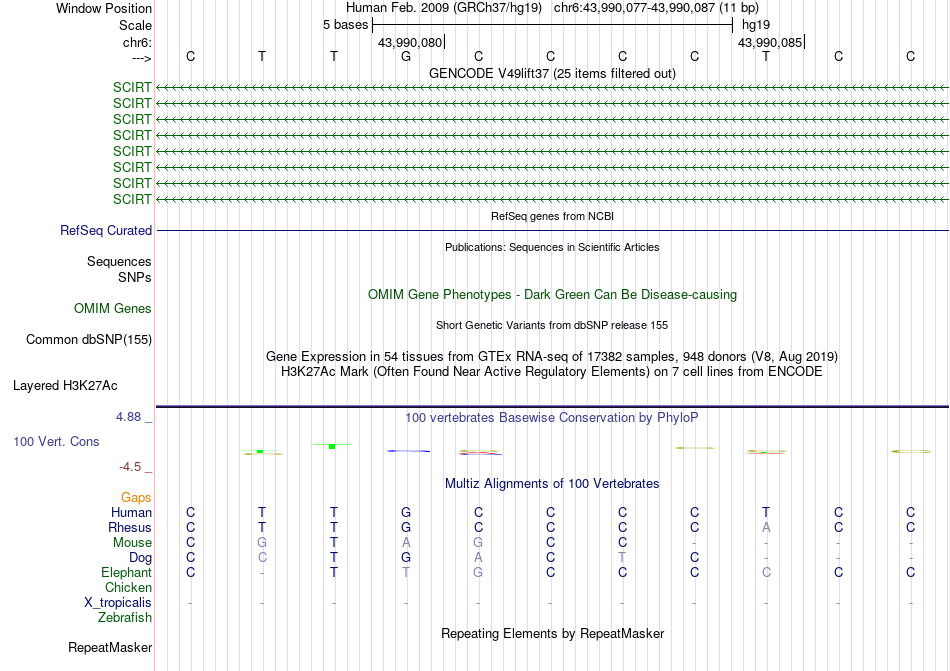Screen dimensions: 950x671
Task: Open '100 vertebrates Basewise Conservation by PhyloP' title
Action: tap(552, 417)
